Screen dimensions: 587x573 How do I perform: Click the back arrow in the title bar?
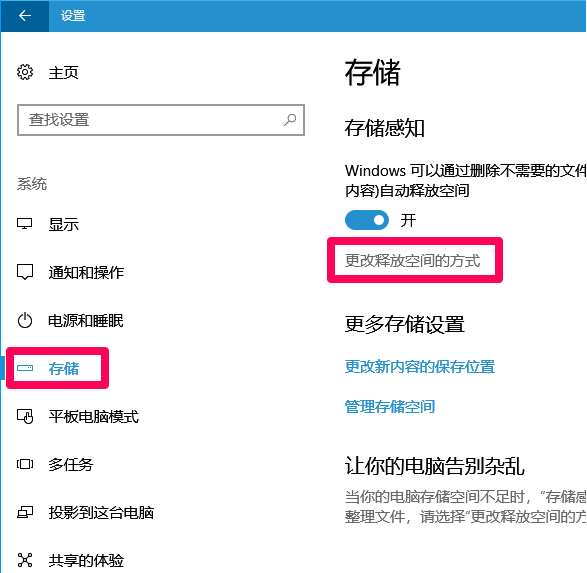(25, 16)
